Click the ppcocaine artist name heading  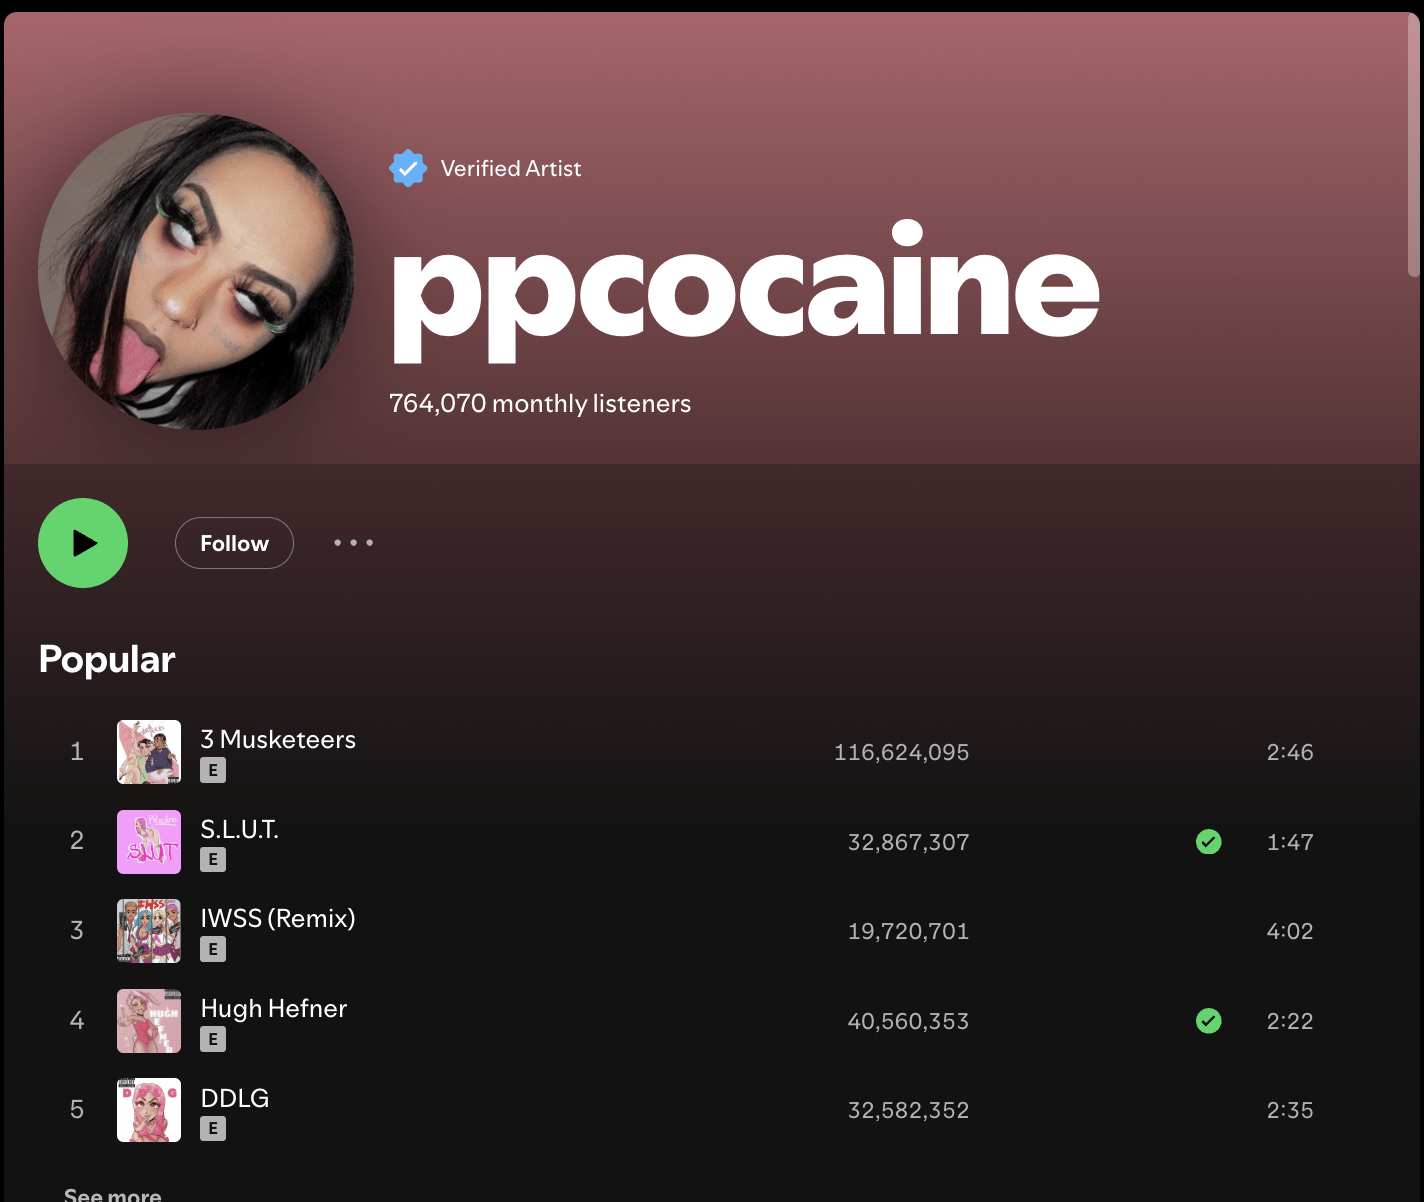coord(746,290)
